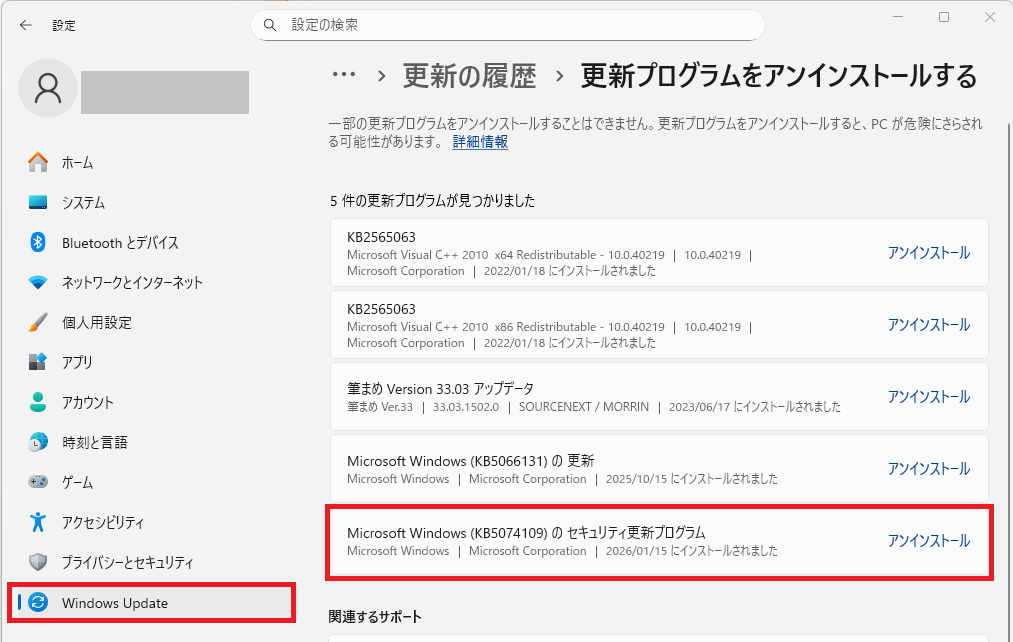Viewport: 1013px width, 642px height.
Task: Click the アクセシビリティ figure icon
Action: [x=38, y=522]
